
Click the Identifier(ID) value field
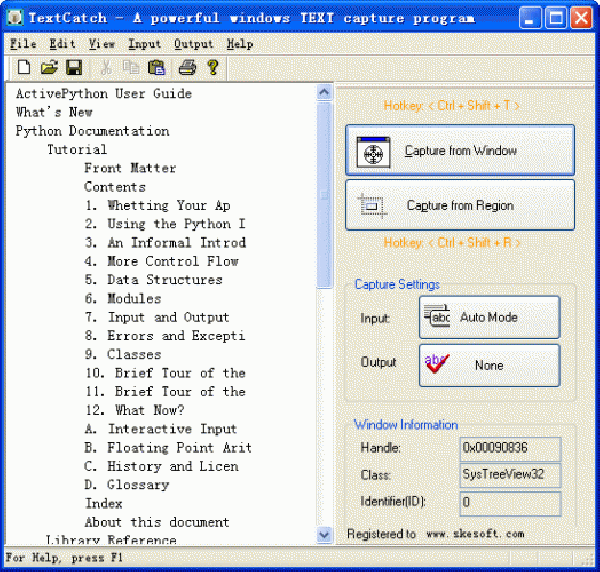click(510, 503)
